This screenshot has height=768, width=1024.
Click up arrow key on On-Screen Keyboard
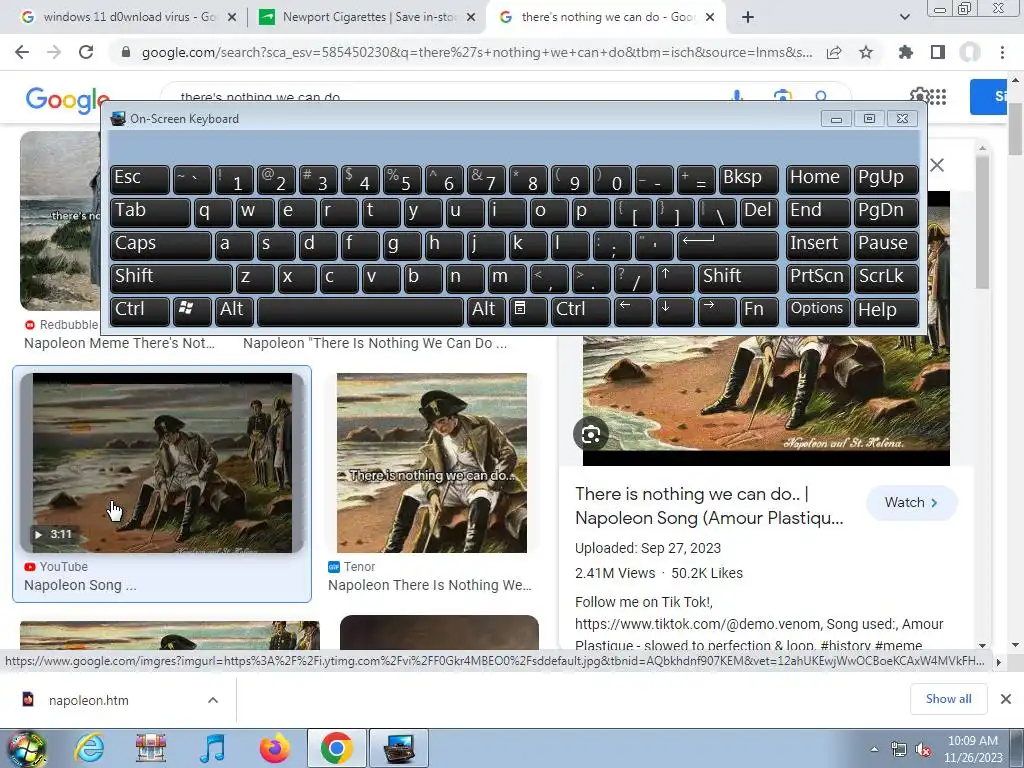coord(675,278)
